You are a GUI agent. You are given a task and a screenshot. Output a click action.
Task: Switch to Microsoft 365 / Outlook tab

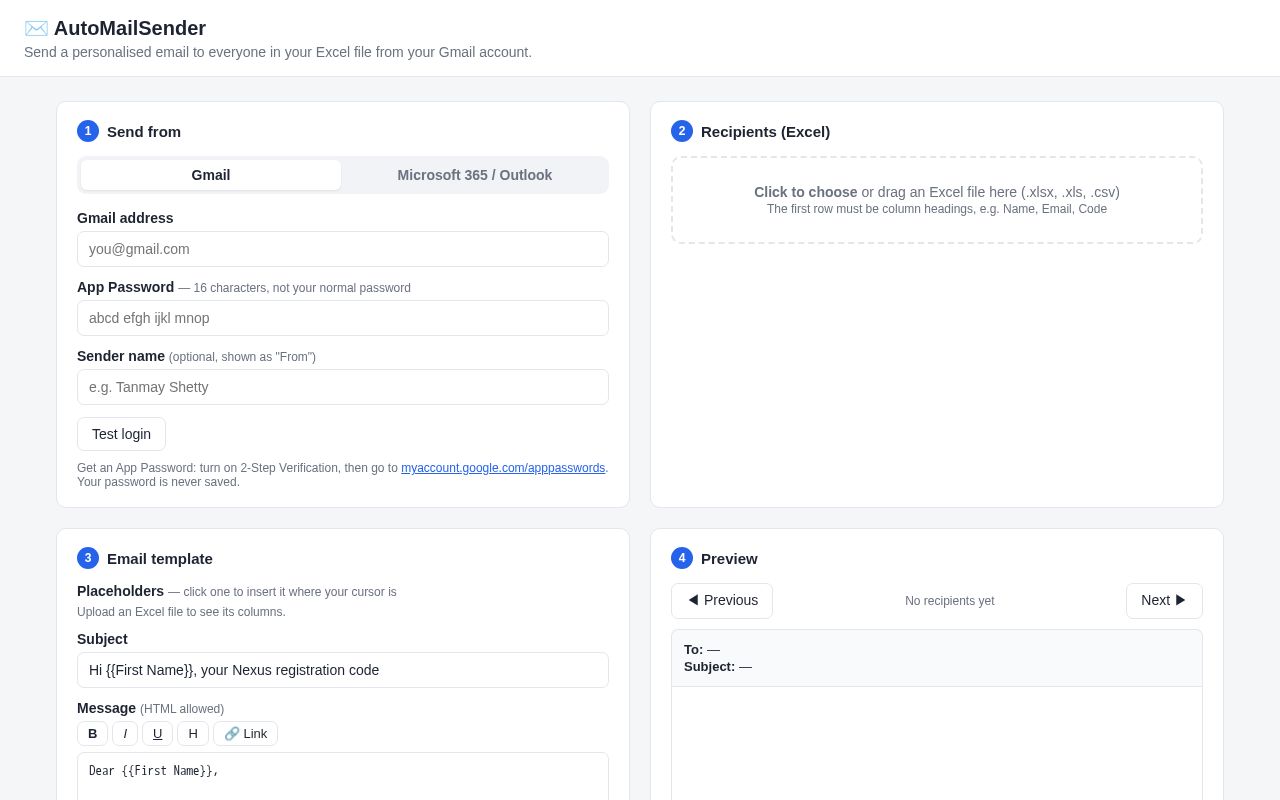475,175
